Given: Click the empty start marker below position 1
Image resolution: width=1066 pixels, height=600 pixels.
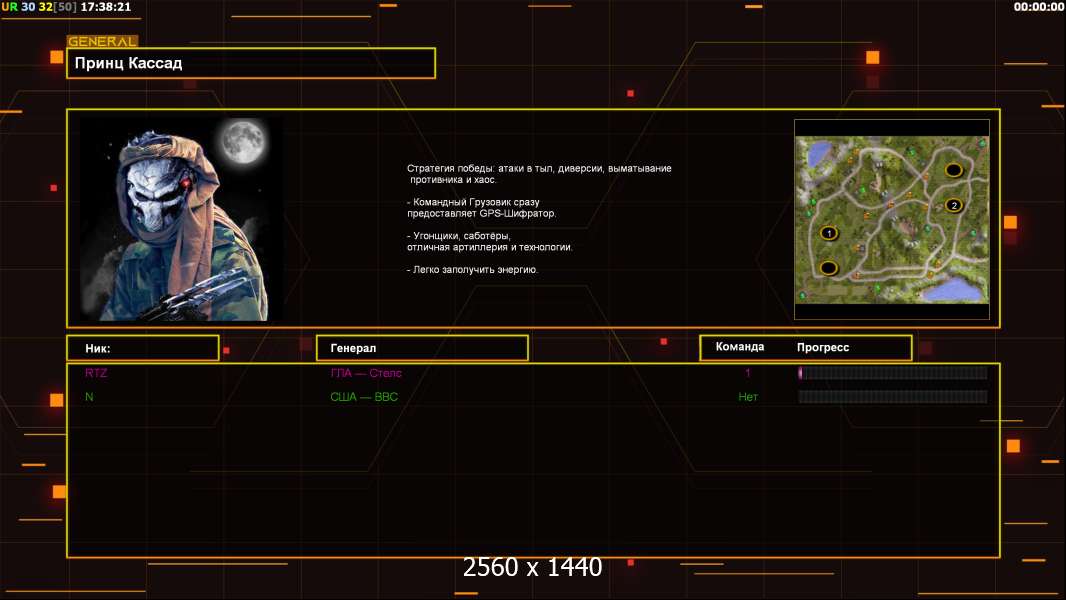Looking at the screenshot, I should click(x=828, y=268).
